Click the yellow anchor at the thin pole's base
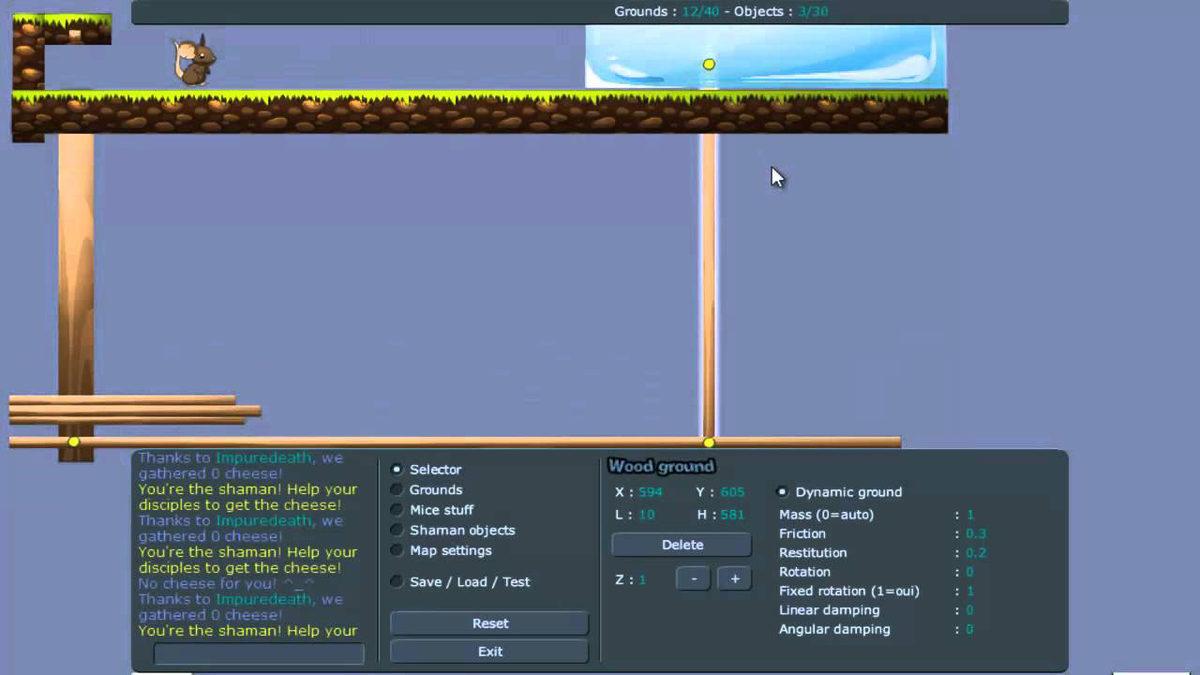 pos(709,442)
